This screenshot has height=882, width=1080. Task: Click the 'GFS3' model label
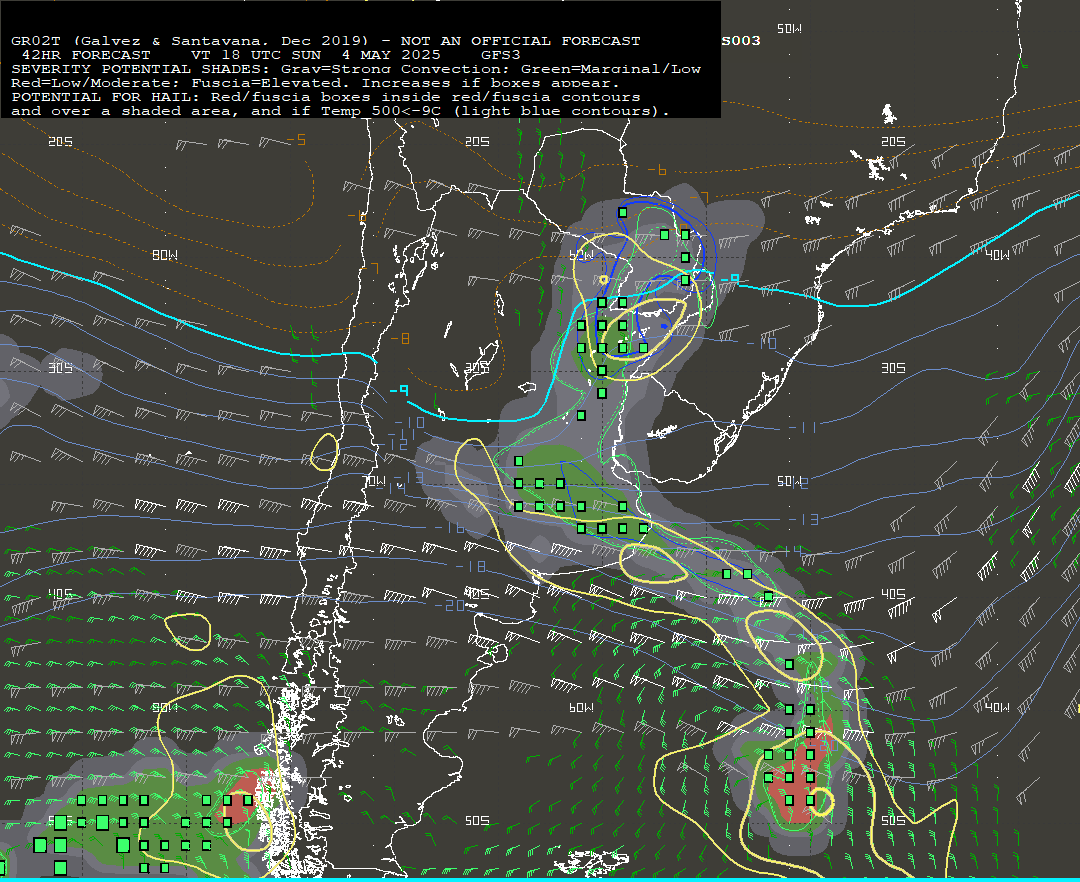coord(501,54)
